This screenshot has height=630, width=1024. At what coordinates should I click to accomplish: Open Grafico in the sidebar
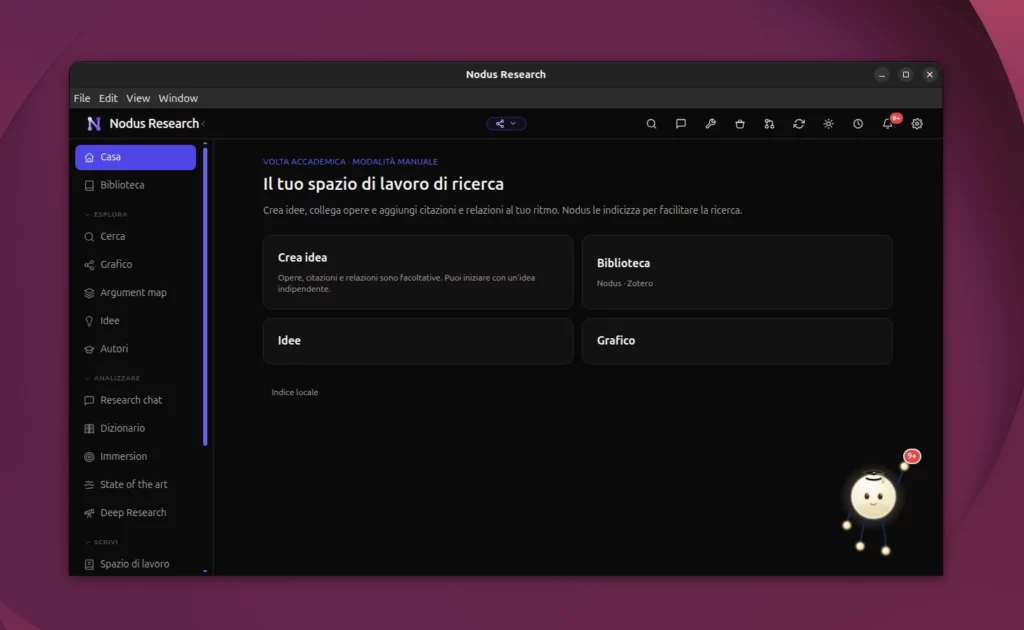(x=135, y=264)
